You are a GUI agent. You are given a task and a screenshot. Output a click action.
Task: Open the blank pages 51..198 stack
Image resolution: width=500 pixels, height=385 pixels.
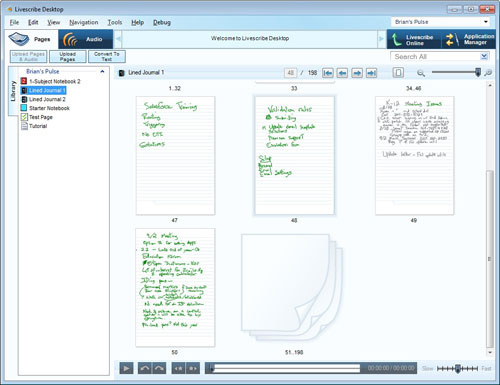pyautogui.click(x=292, y=288)
